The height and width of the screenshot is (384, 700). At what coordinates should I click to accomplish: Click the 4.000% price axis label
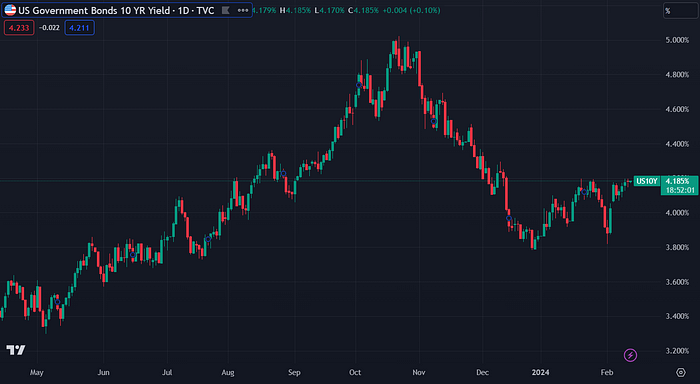pos(677,213)
